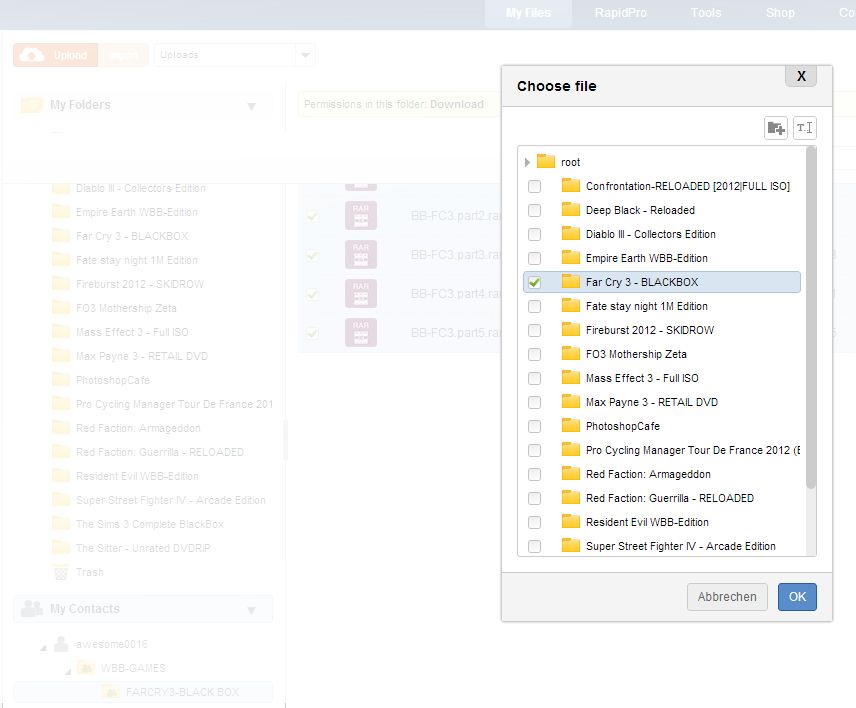Collapse the My Folders section arrow
The image size is (856, 708).
click(251, 106)
